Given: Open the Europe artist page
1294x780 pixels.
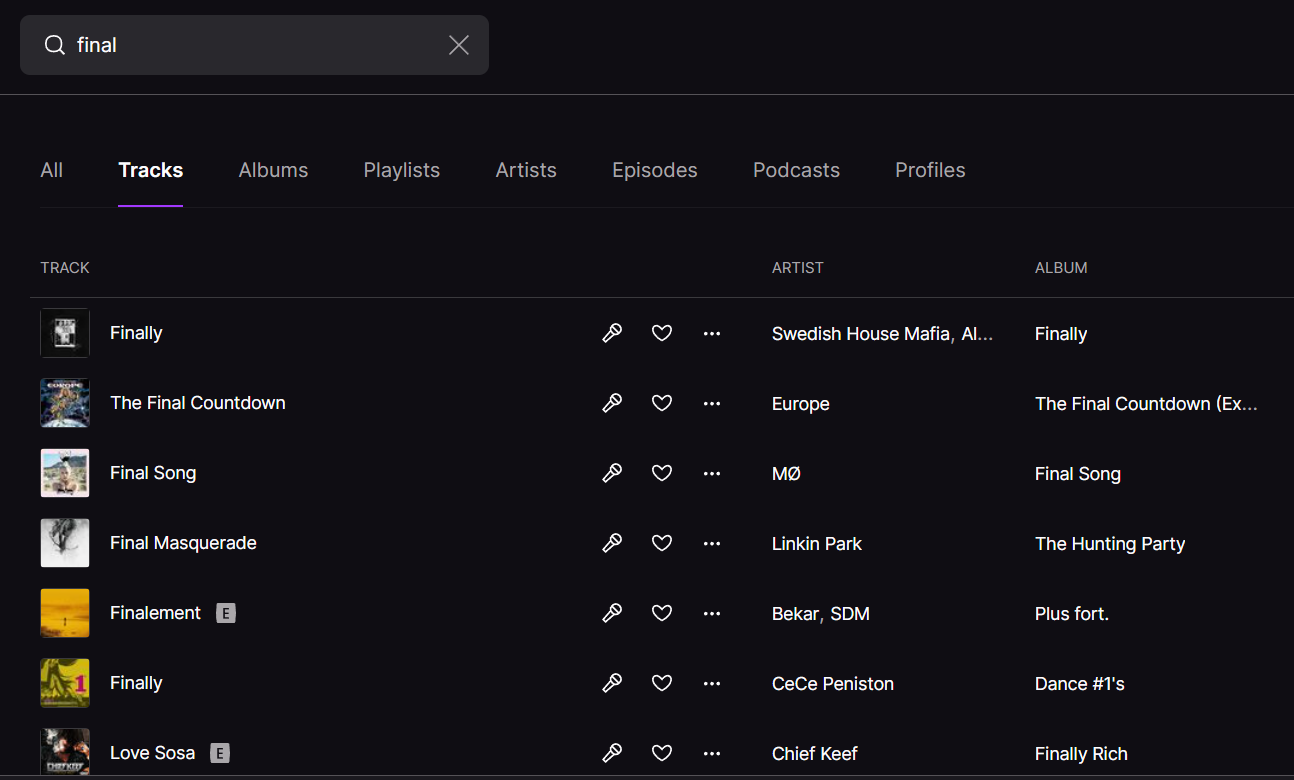Looking at the screenshot, I should coord(801,404).
